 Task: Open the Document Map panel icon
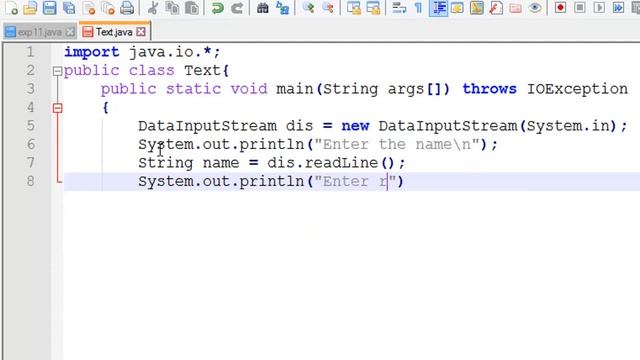(476, 8)
